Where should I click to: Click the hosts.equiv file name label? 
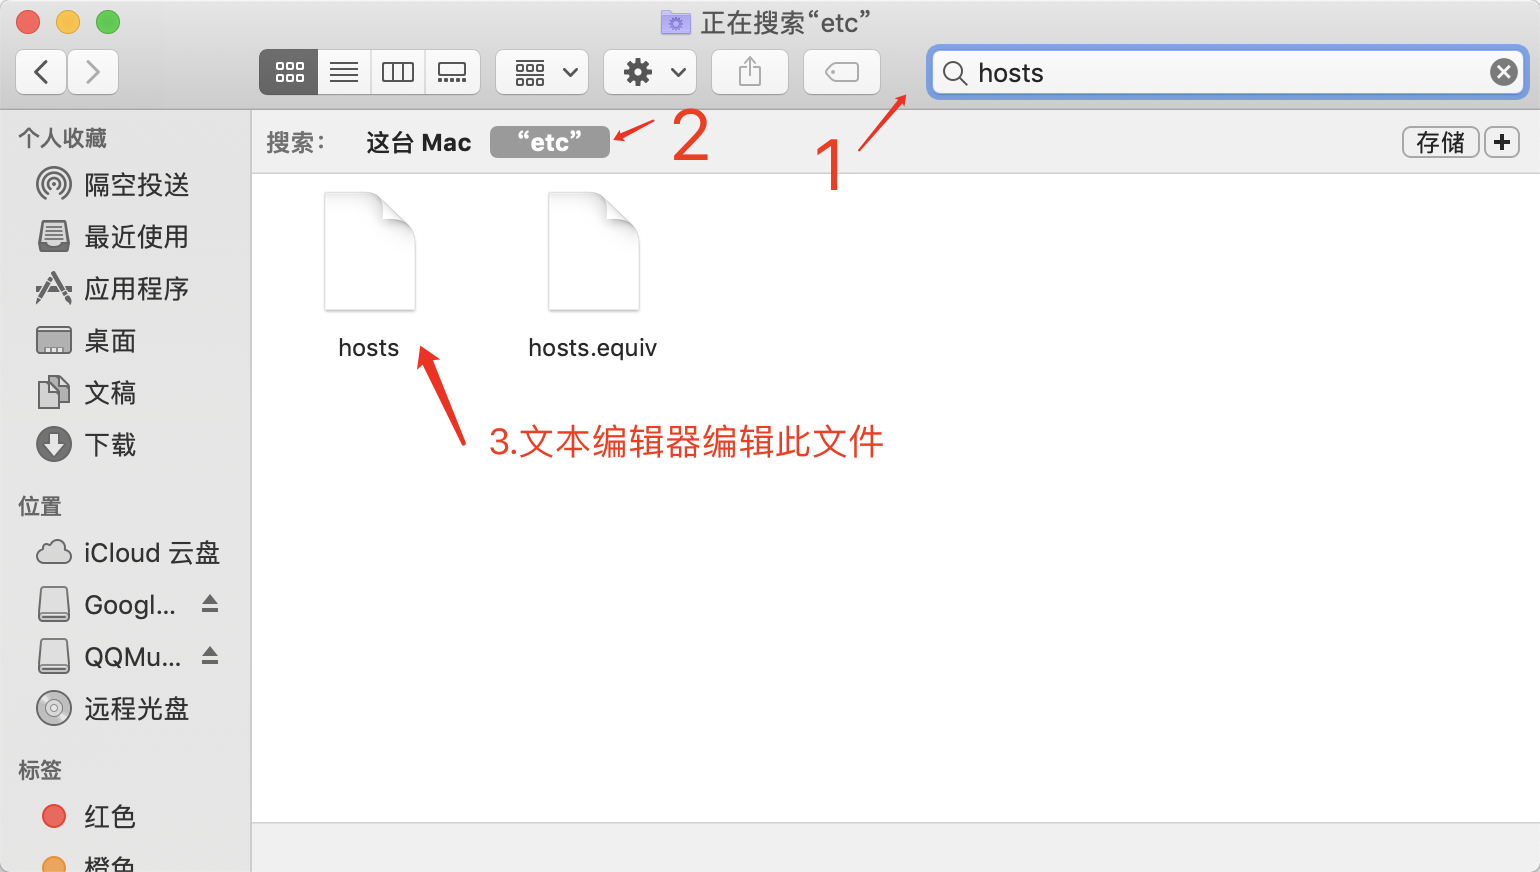593,348
